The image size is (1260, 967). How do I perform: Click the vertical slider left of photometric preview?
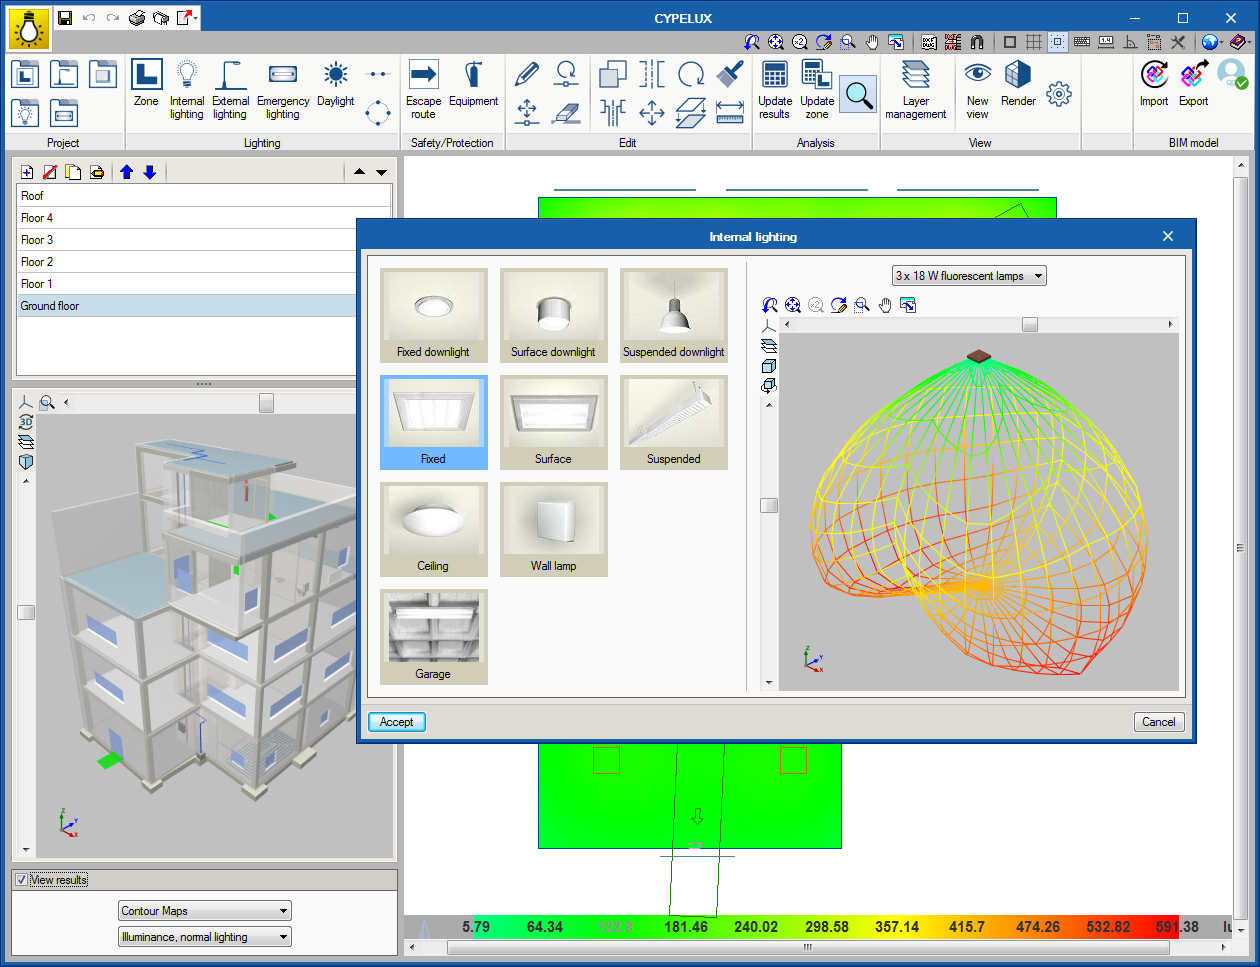[769, 505]
